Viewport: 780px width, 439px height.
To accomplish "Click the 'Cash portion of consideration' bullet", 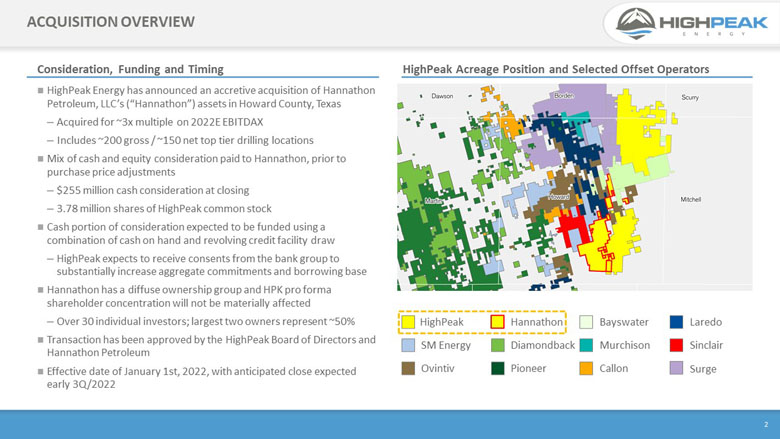I will pos(191,234).
